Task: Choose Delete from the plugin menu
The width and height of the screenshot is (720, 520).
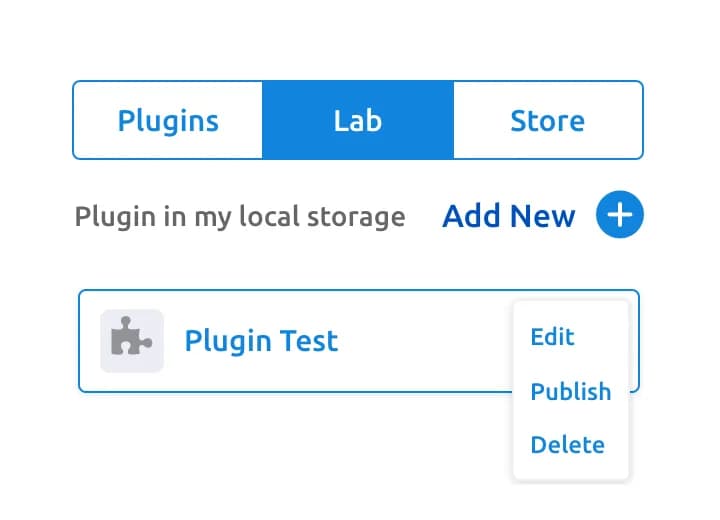Action: coord(568,445)
